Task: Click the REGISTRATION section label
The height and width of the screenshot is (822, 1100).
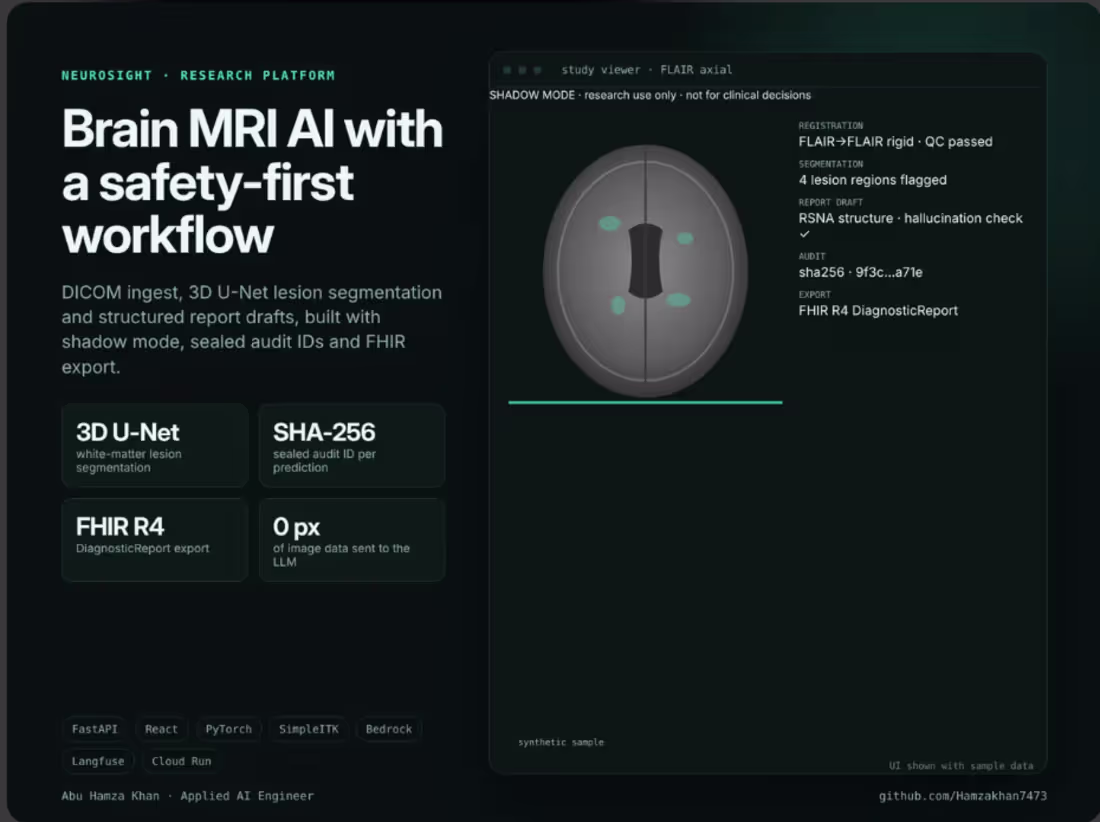Action: (831, 126)
